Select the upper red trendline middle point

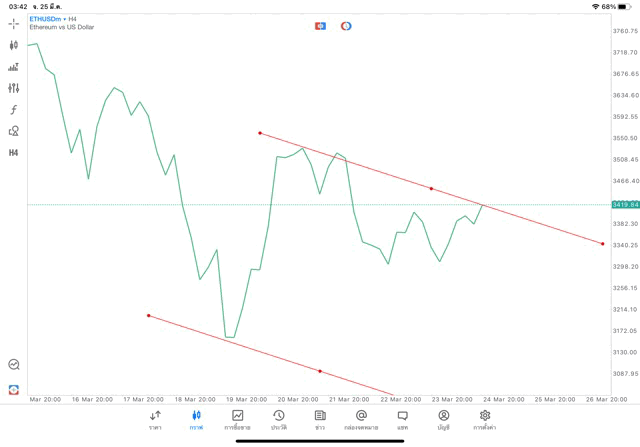click(x=431, y=188)
